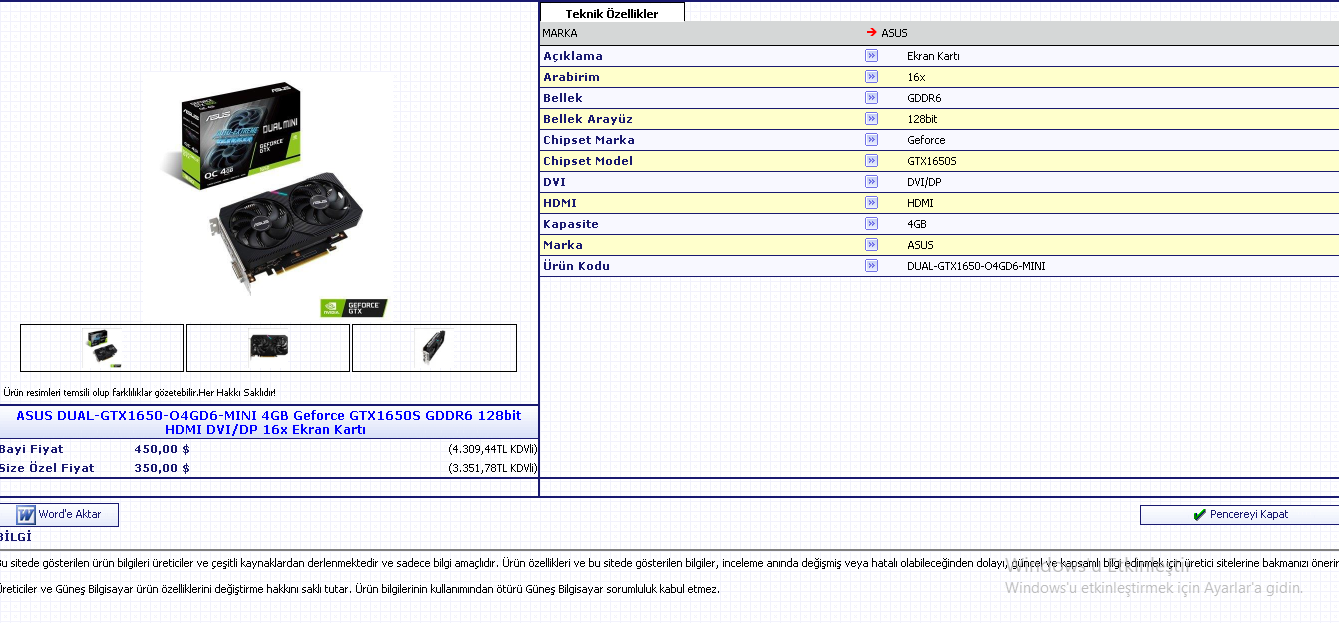Click the arrow icon in the HDMI row
Screen dimensions: 1339x623
871,203
